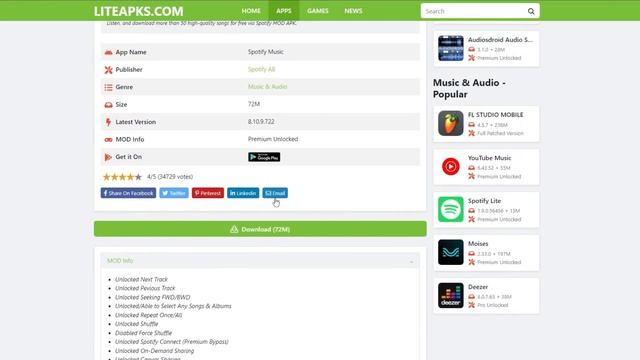640x360 pixels.
Task: Share via Twitter button
Action: tap(174, 193)
